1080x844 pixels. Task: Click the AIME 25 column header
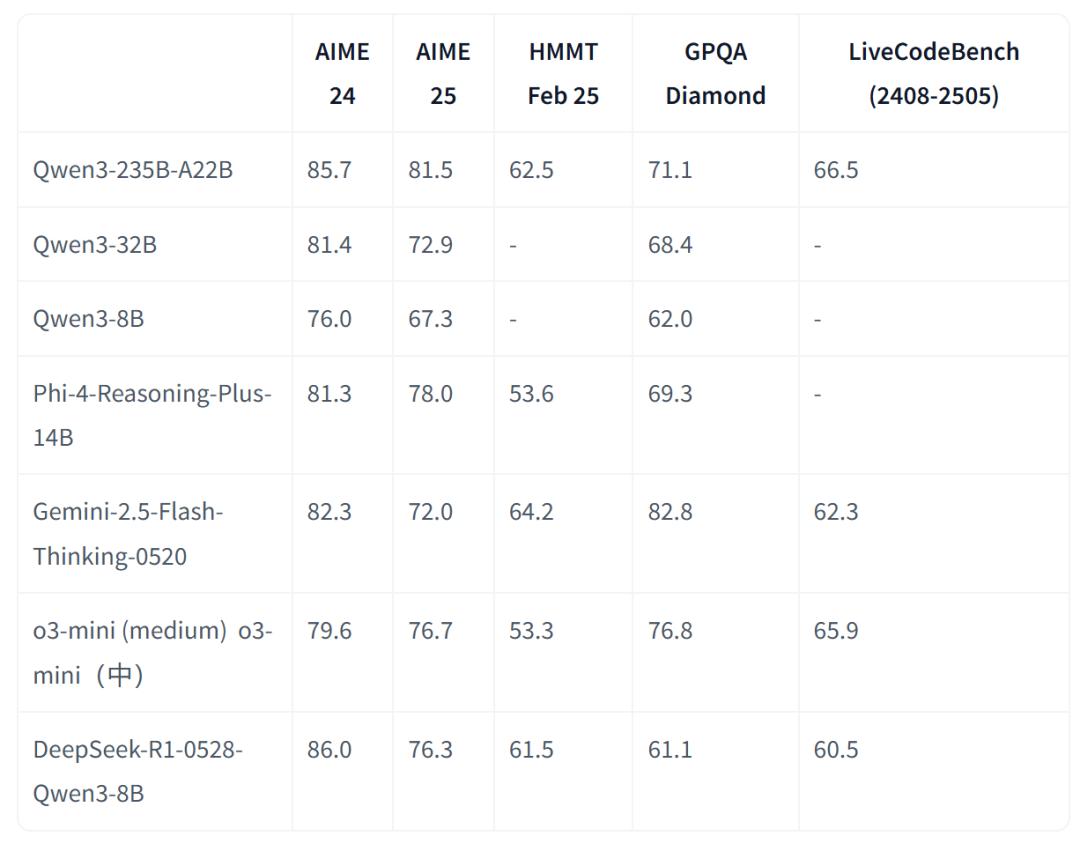click(443, 74)
